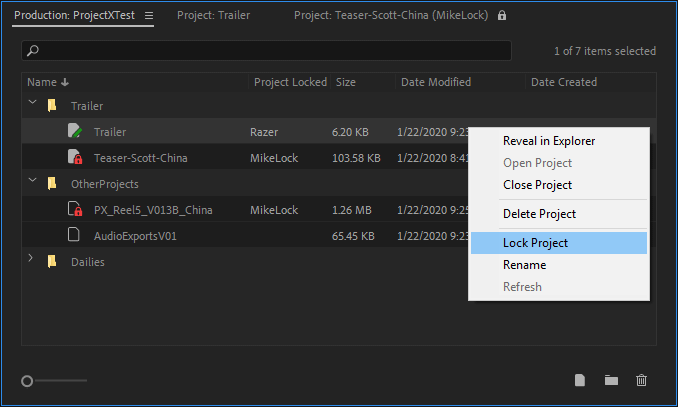The height and width of the screenshot is (407, 678).
Task: Click the search magnifier icon
Action: tap(33, 51)
